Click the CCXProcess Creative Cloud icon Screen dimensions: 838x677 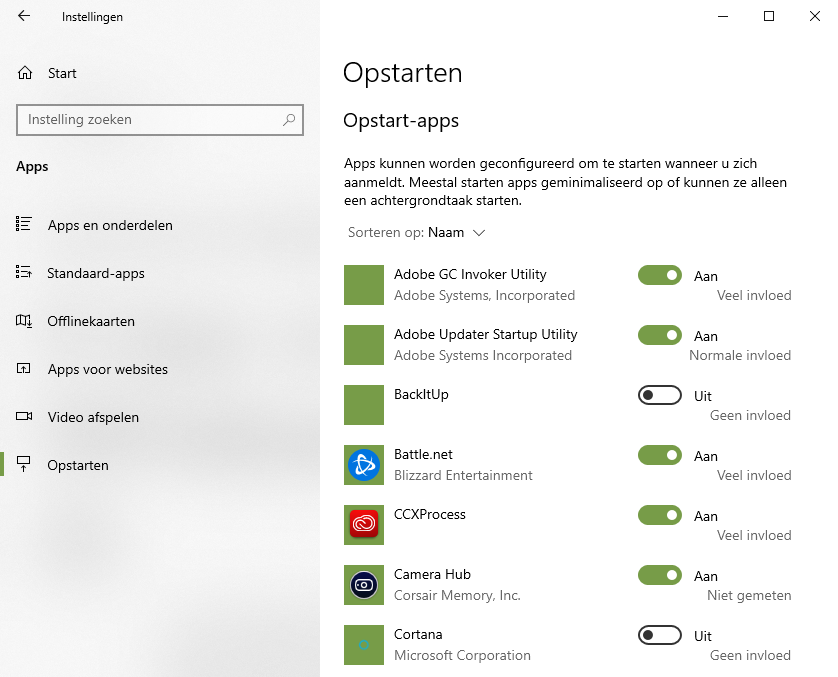pyautogui.click(x=364, y=525)
